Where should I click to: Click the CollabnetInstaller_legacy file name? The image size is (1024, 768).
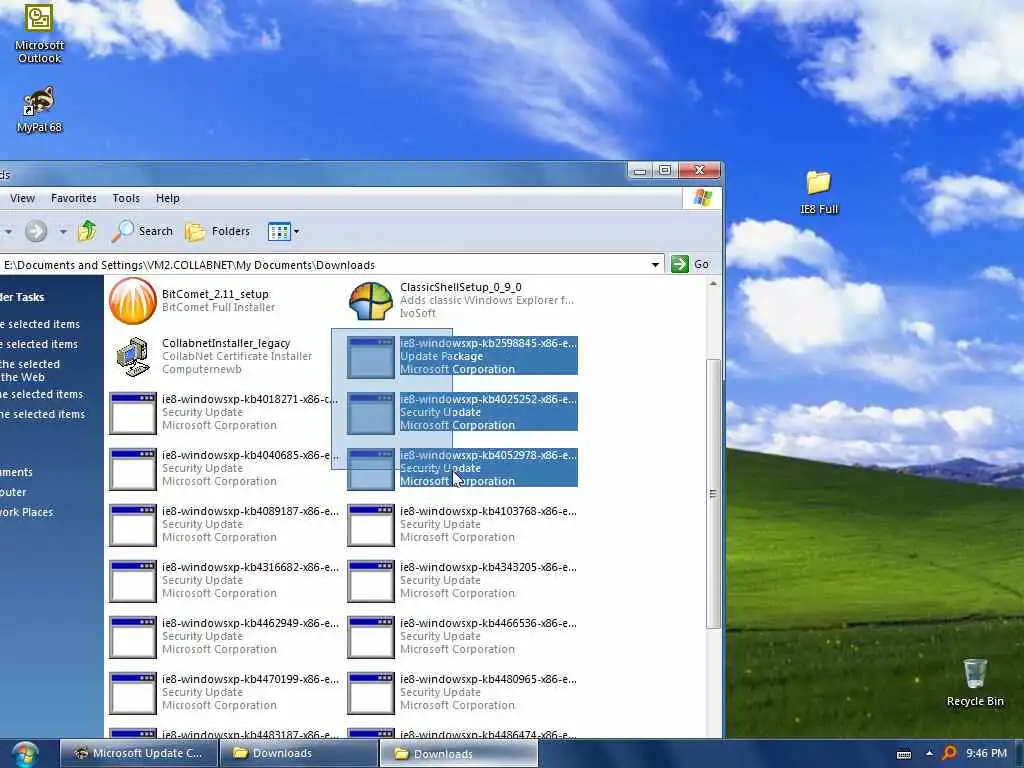[226, 343]
